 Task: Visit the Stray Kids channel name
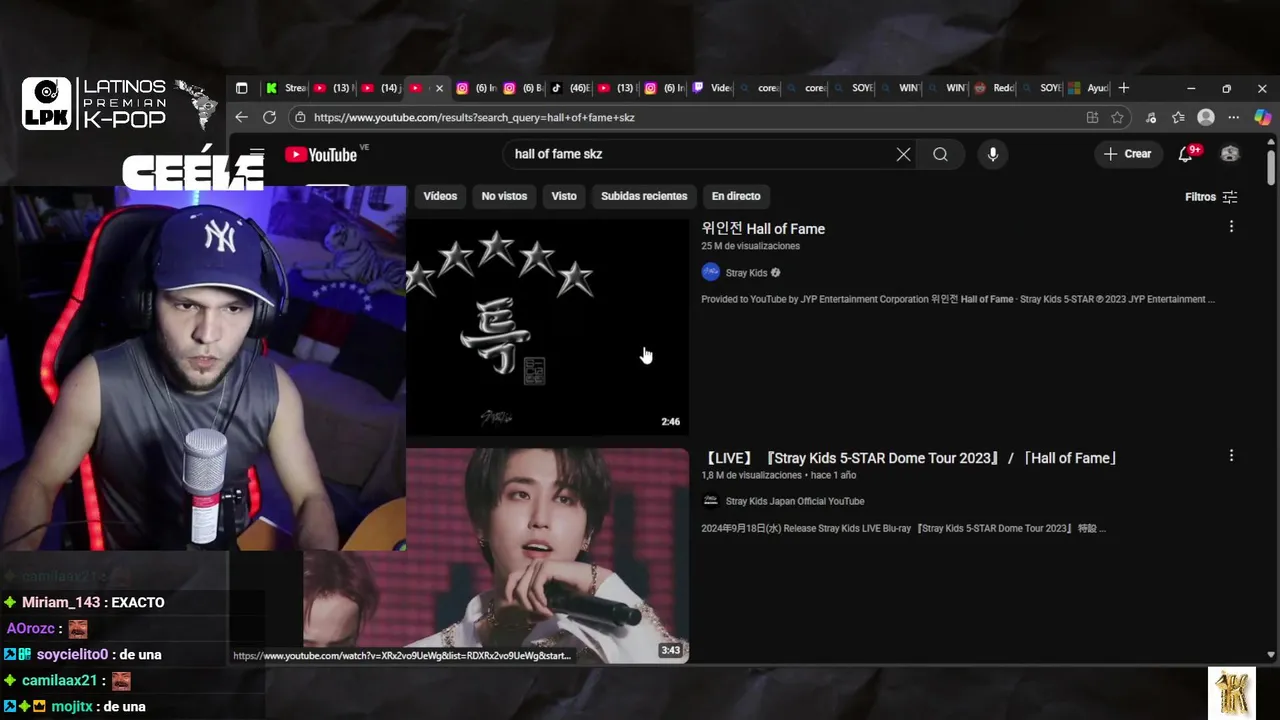746,273
